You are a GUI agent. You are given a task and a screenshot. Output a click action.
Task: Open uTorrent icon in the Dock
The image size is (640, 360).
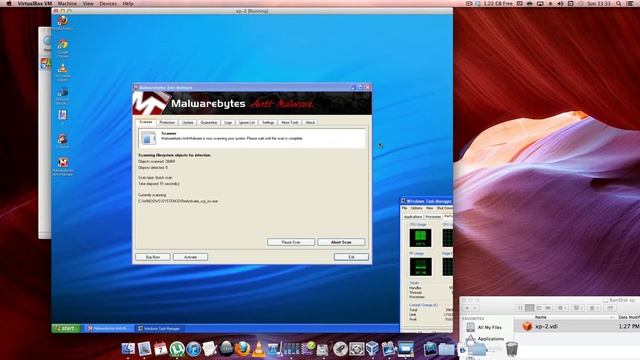pos(177,349)
